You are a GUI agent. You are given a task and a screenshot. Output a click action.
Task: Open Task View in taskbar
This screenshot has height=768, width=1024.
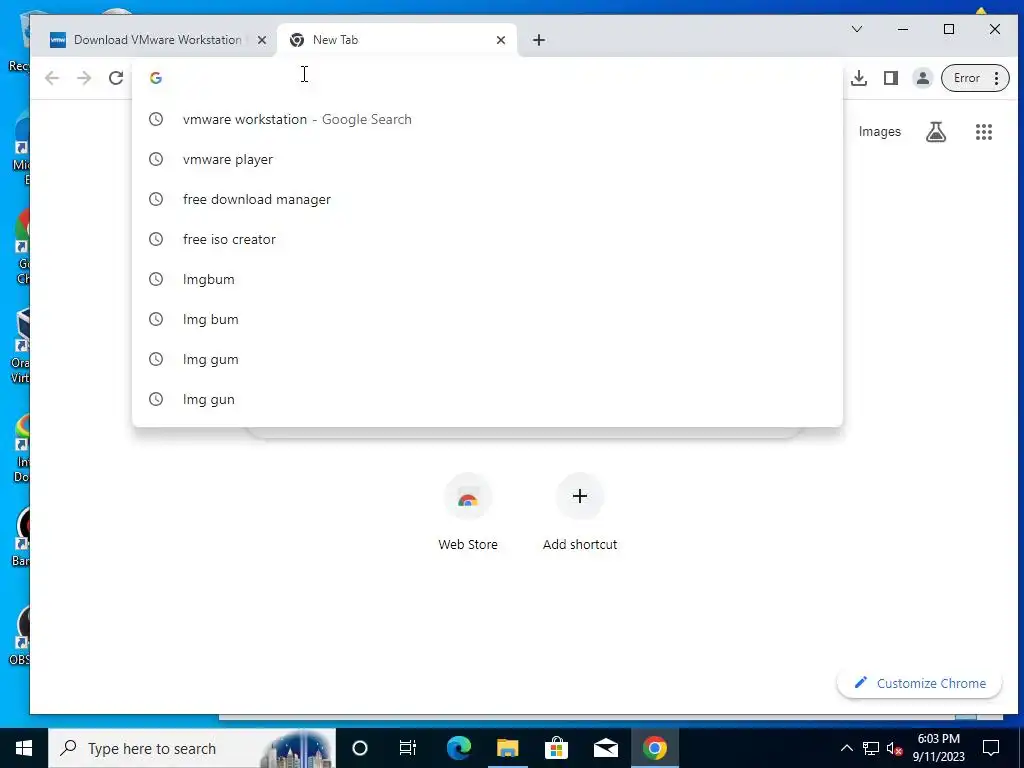click(408, 748)
